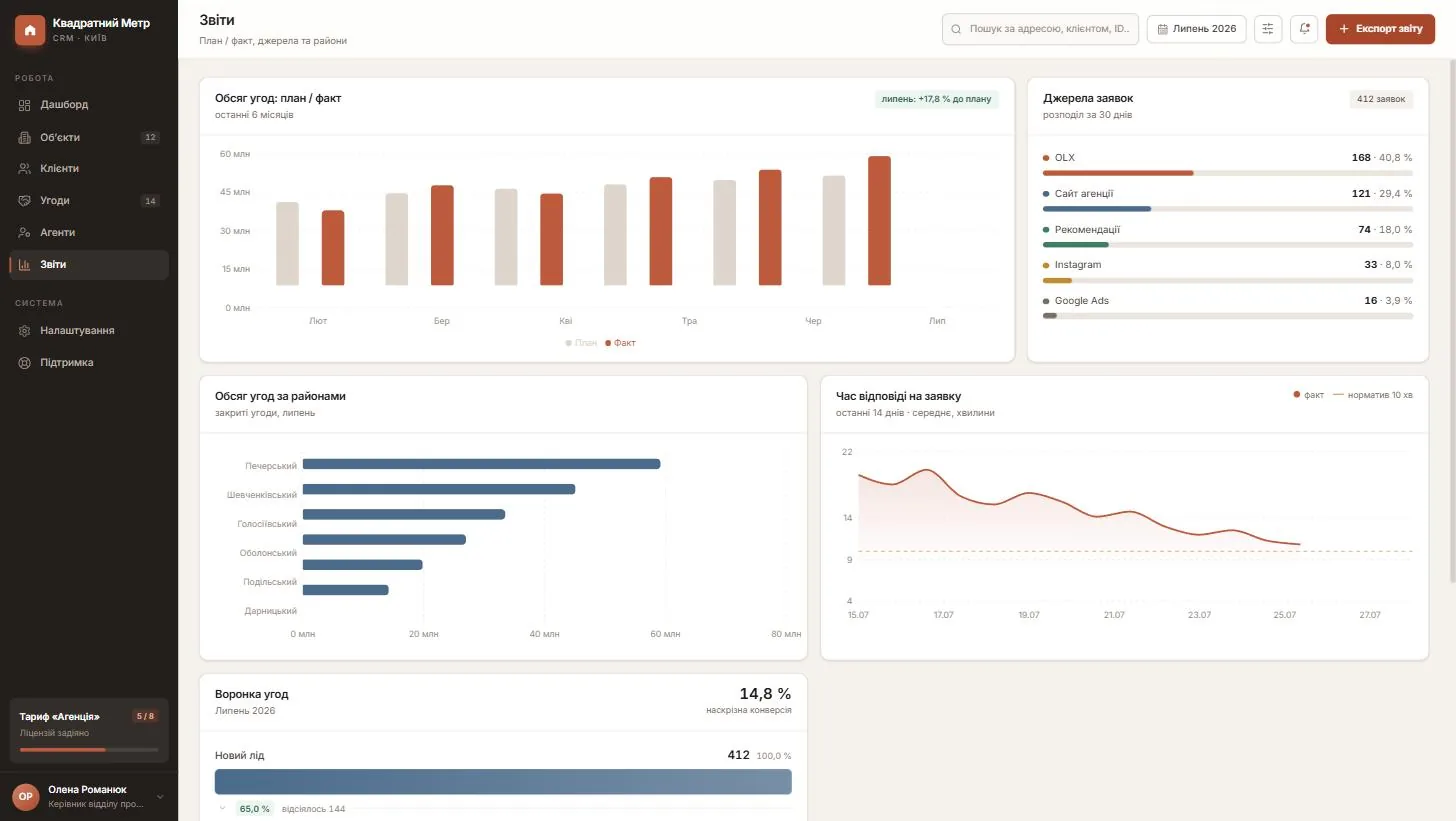
Task: Click the Сайт агенції progress bar
Action: [1228, 209]
